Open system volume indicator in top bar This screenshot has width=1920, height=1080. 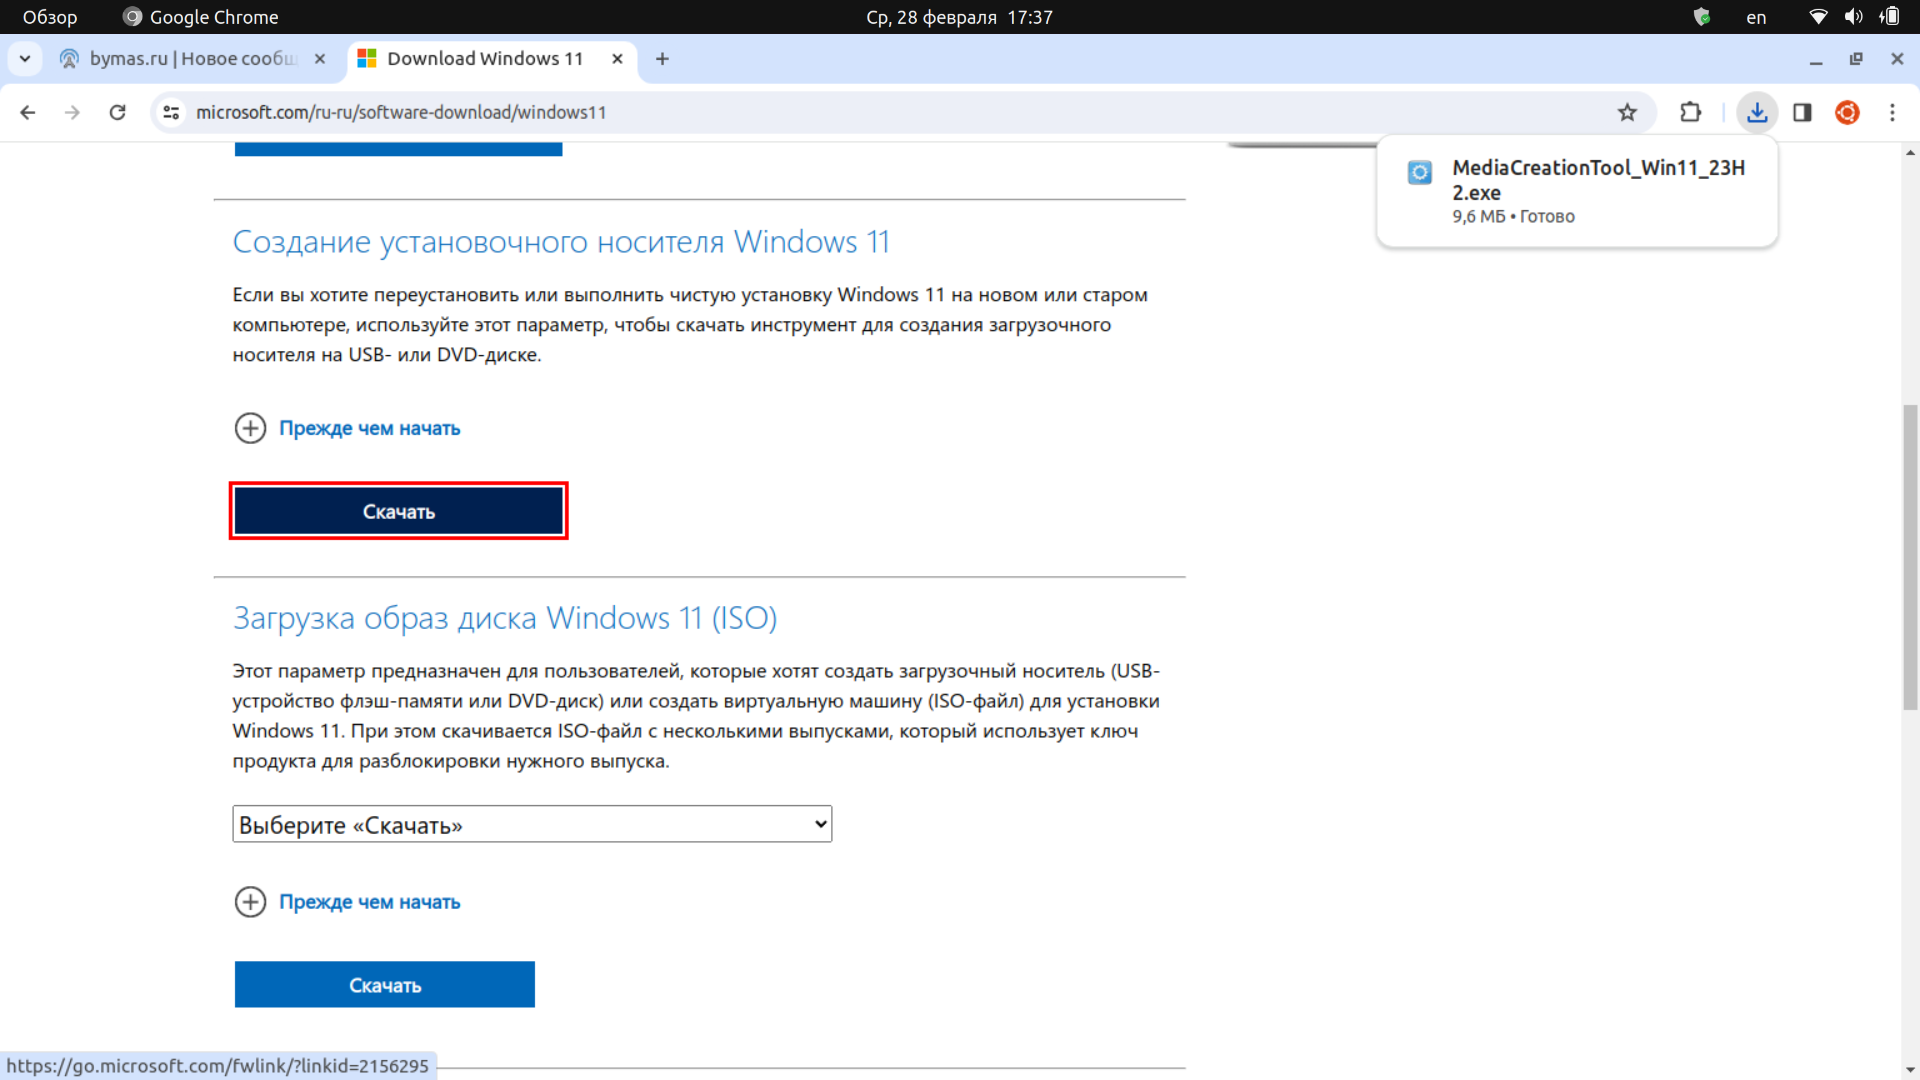point(1853,17)
